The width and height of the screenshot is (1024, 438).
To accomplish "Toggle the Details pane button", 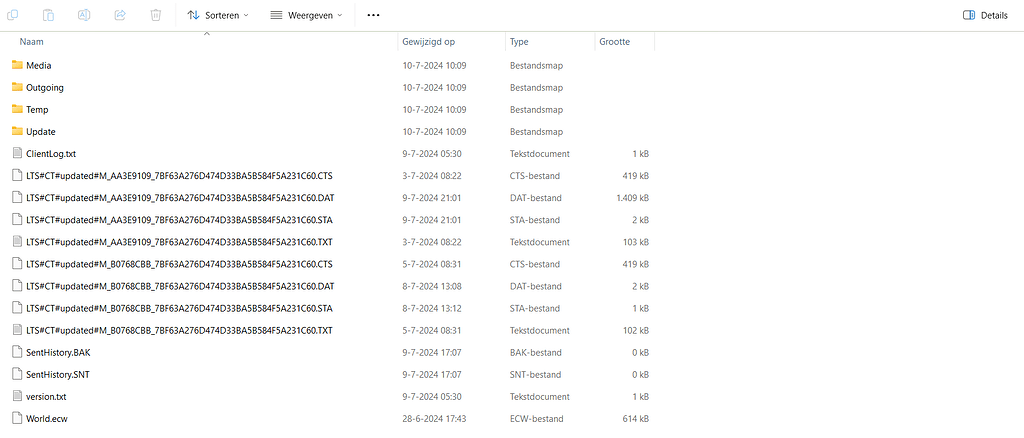I will click(985, 15).
